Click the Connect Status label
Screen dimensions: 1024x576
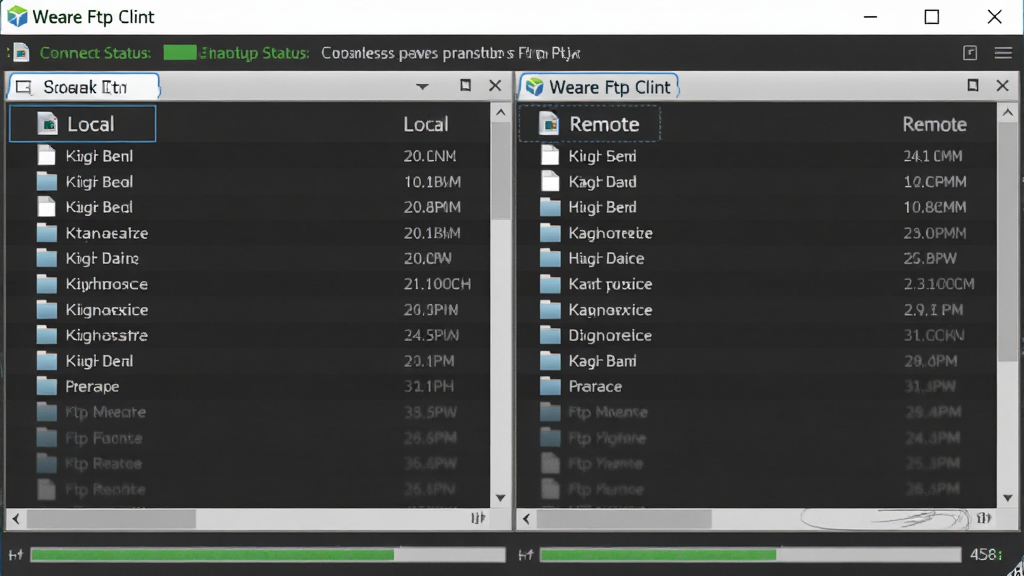pyautogui.click(x=95, y=53)
